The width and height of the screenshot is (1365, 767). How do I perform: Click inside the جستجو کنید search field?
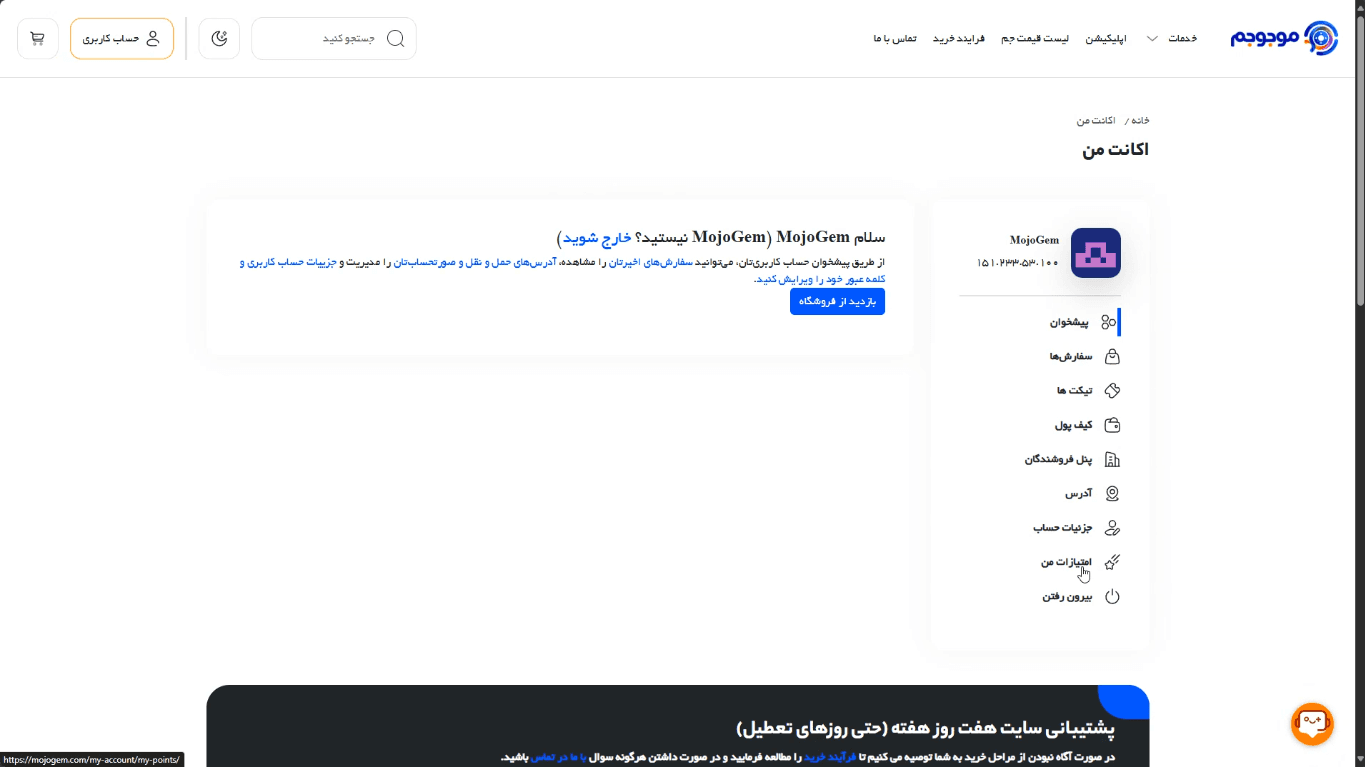[330, 38]
